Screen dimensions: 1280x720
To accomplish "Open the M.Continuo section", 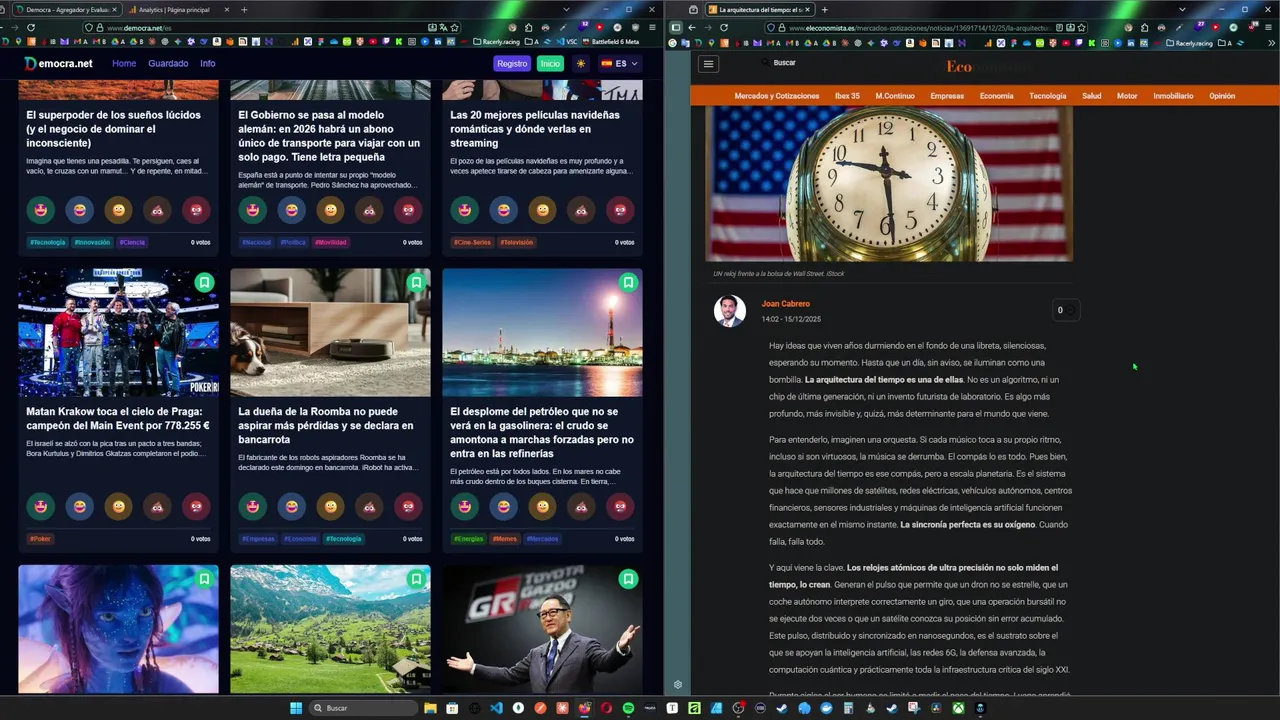I will pyautogui.click(x=895, y=96).
